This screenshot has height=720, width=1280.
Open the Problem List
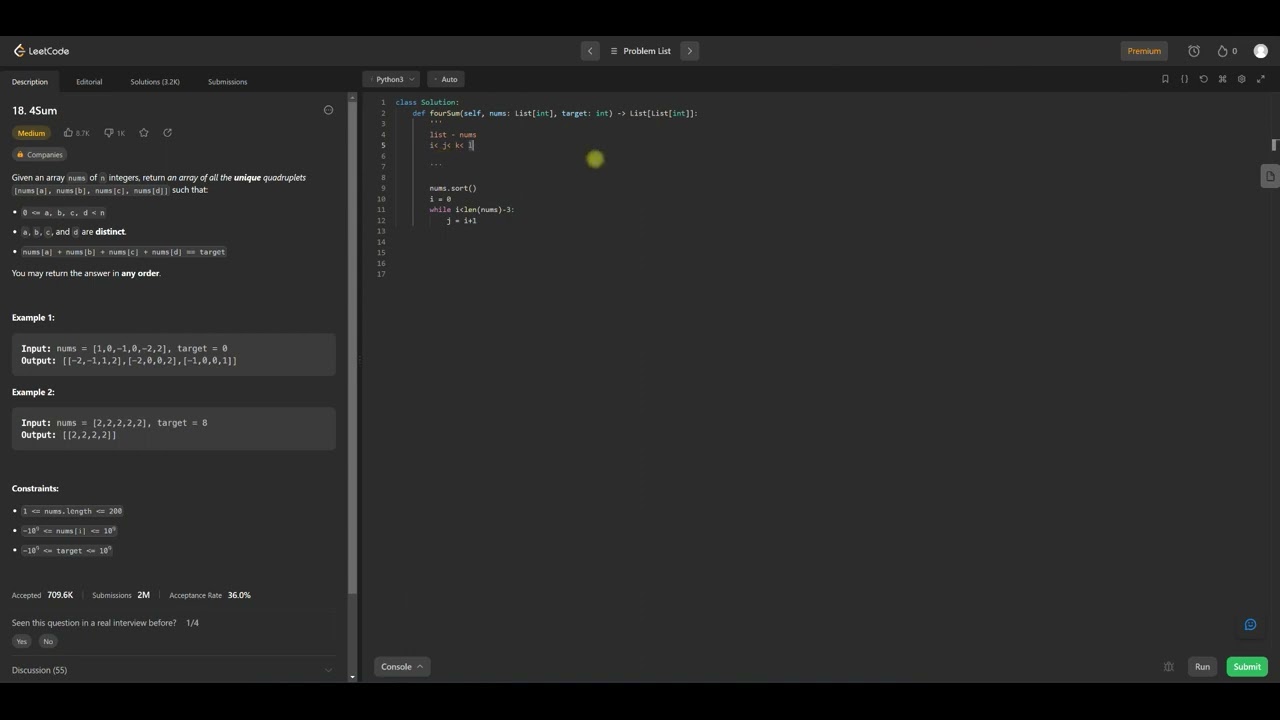pos(640,51)
